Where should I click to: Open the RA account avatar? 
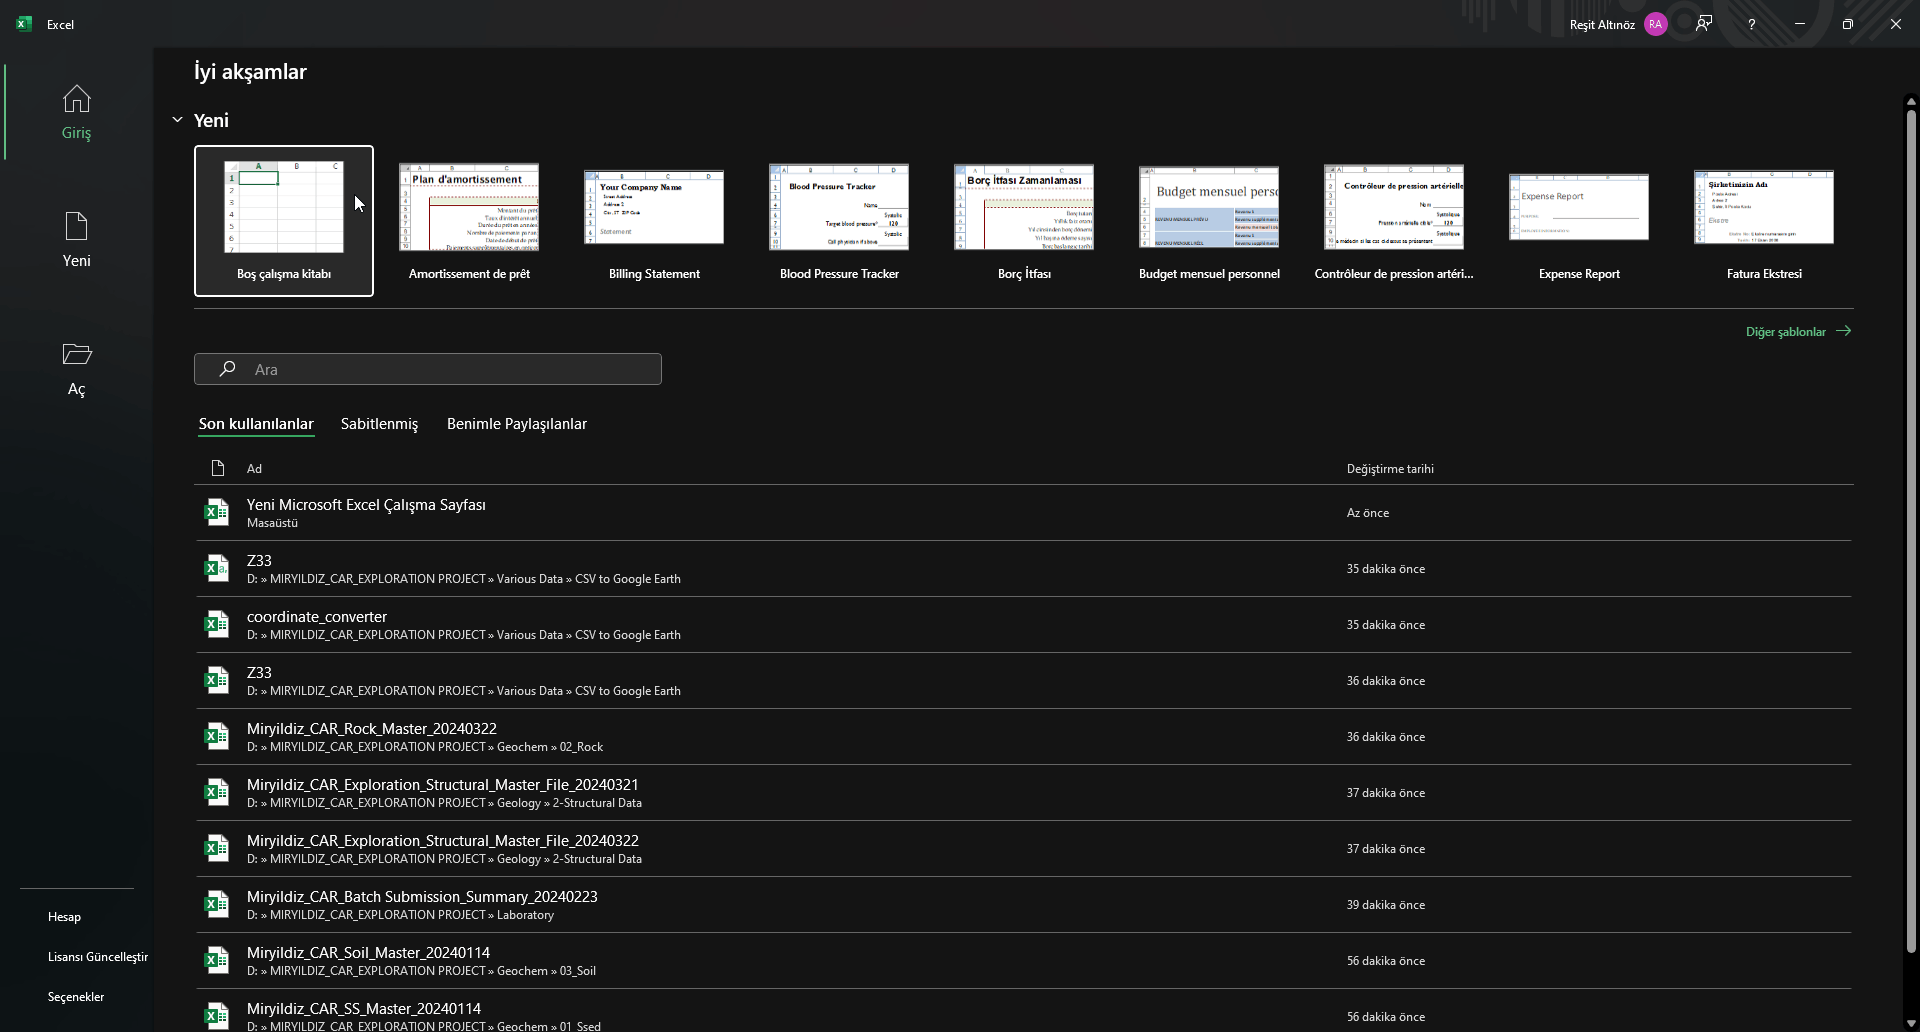pos(1656,24)
